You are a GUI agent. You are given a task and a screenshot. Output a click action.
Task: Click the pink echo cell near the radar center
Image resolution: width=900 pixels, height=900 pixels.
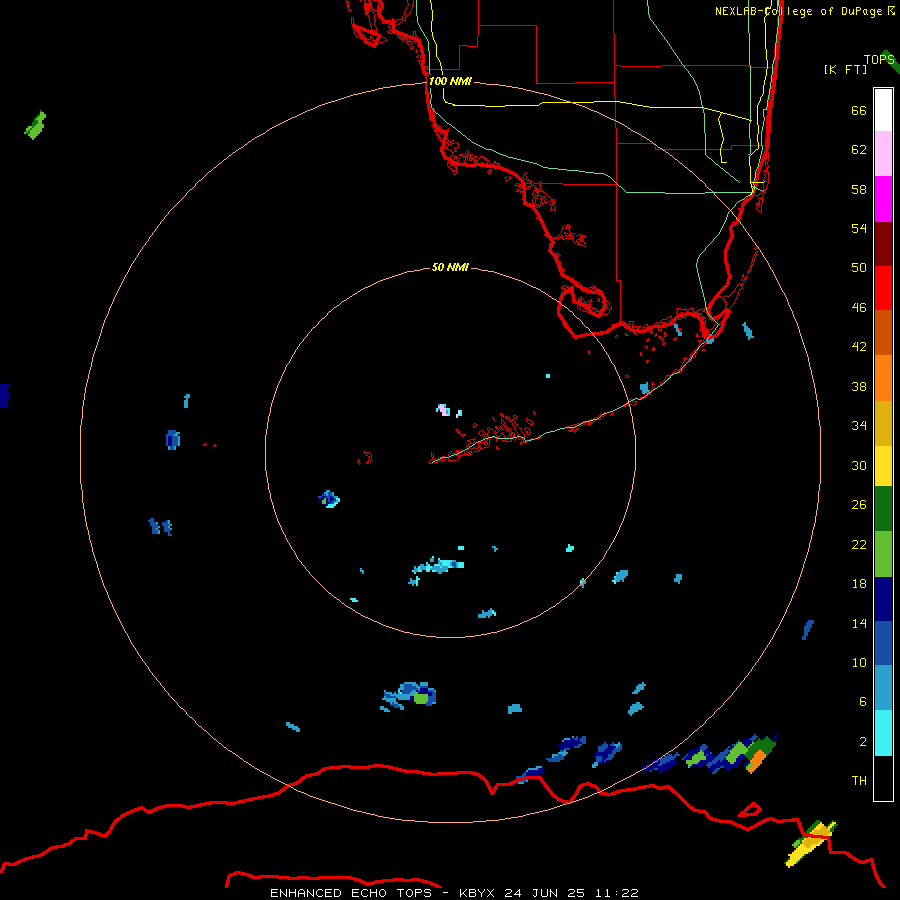(444, 409)
